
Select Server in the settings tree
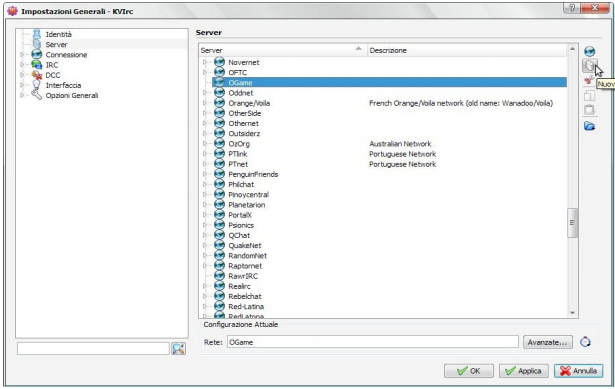click(56, 44)
